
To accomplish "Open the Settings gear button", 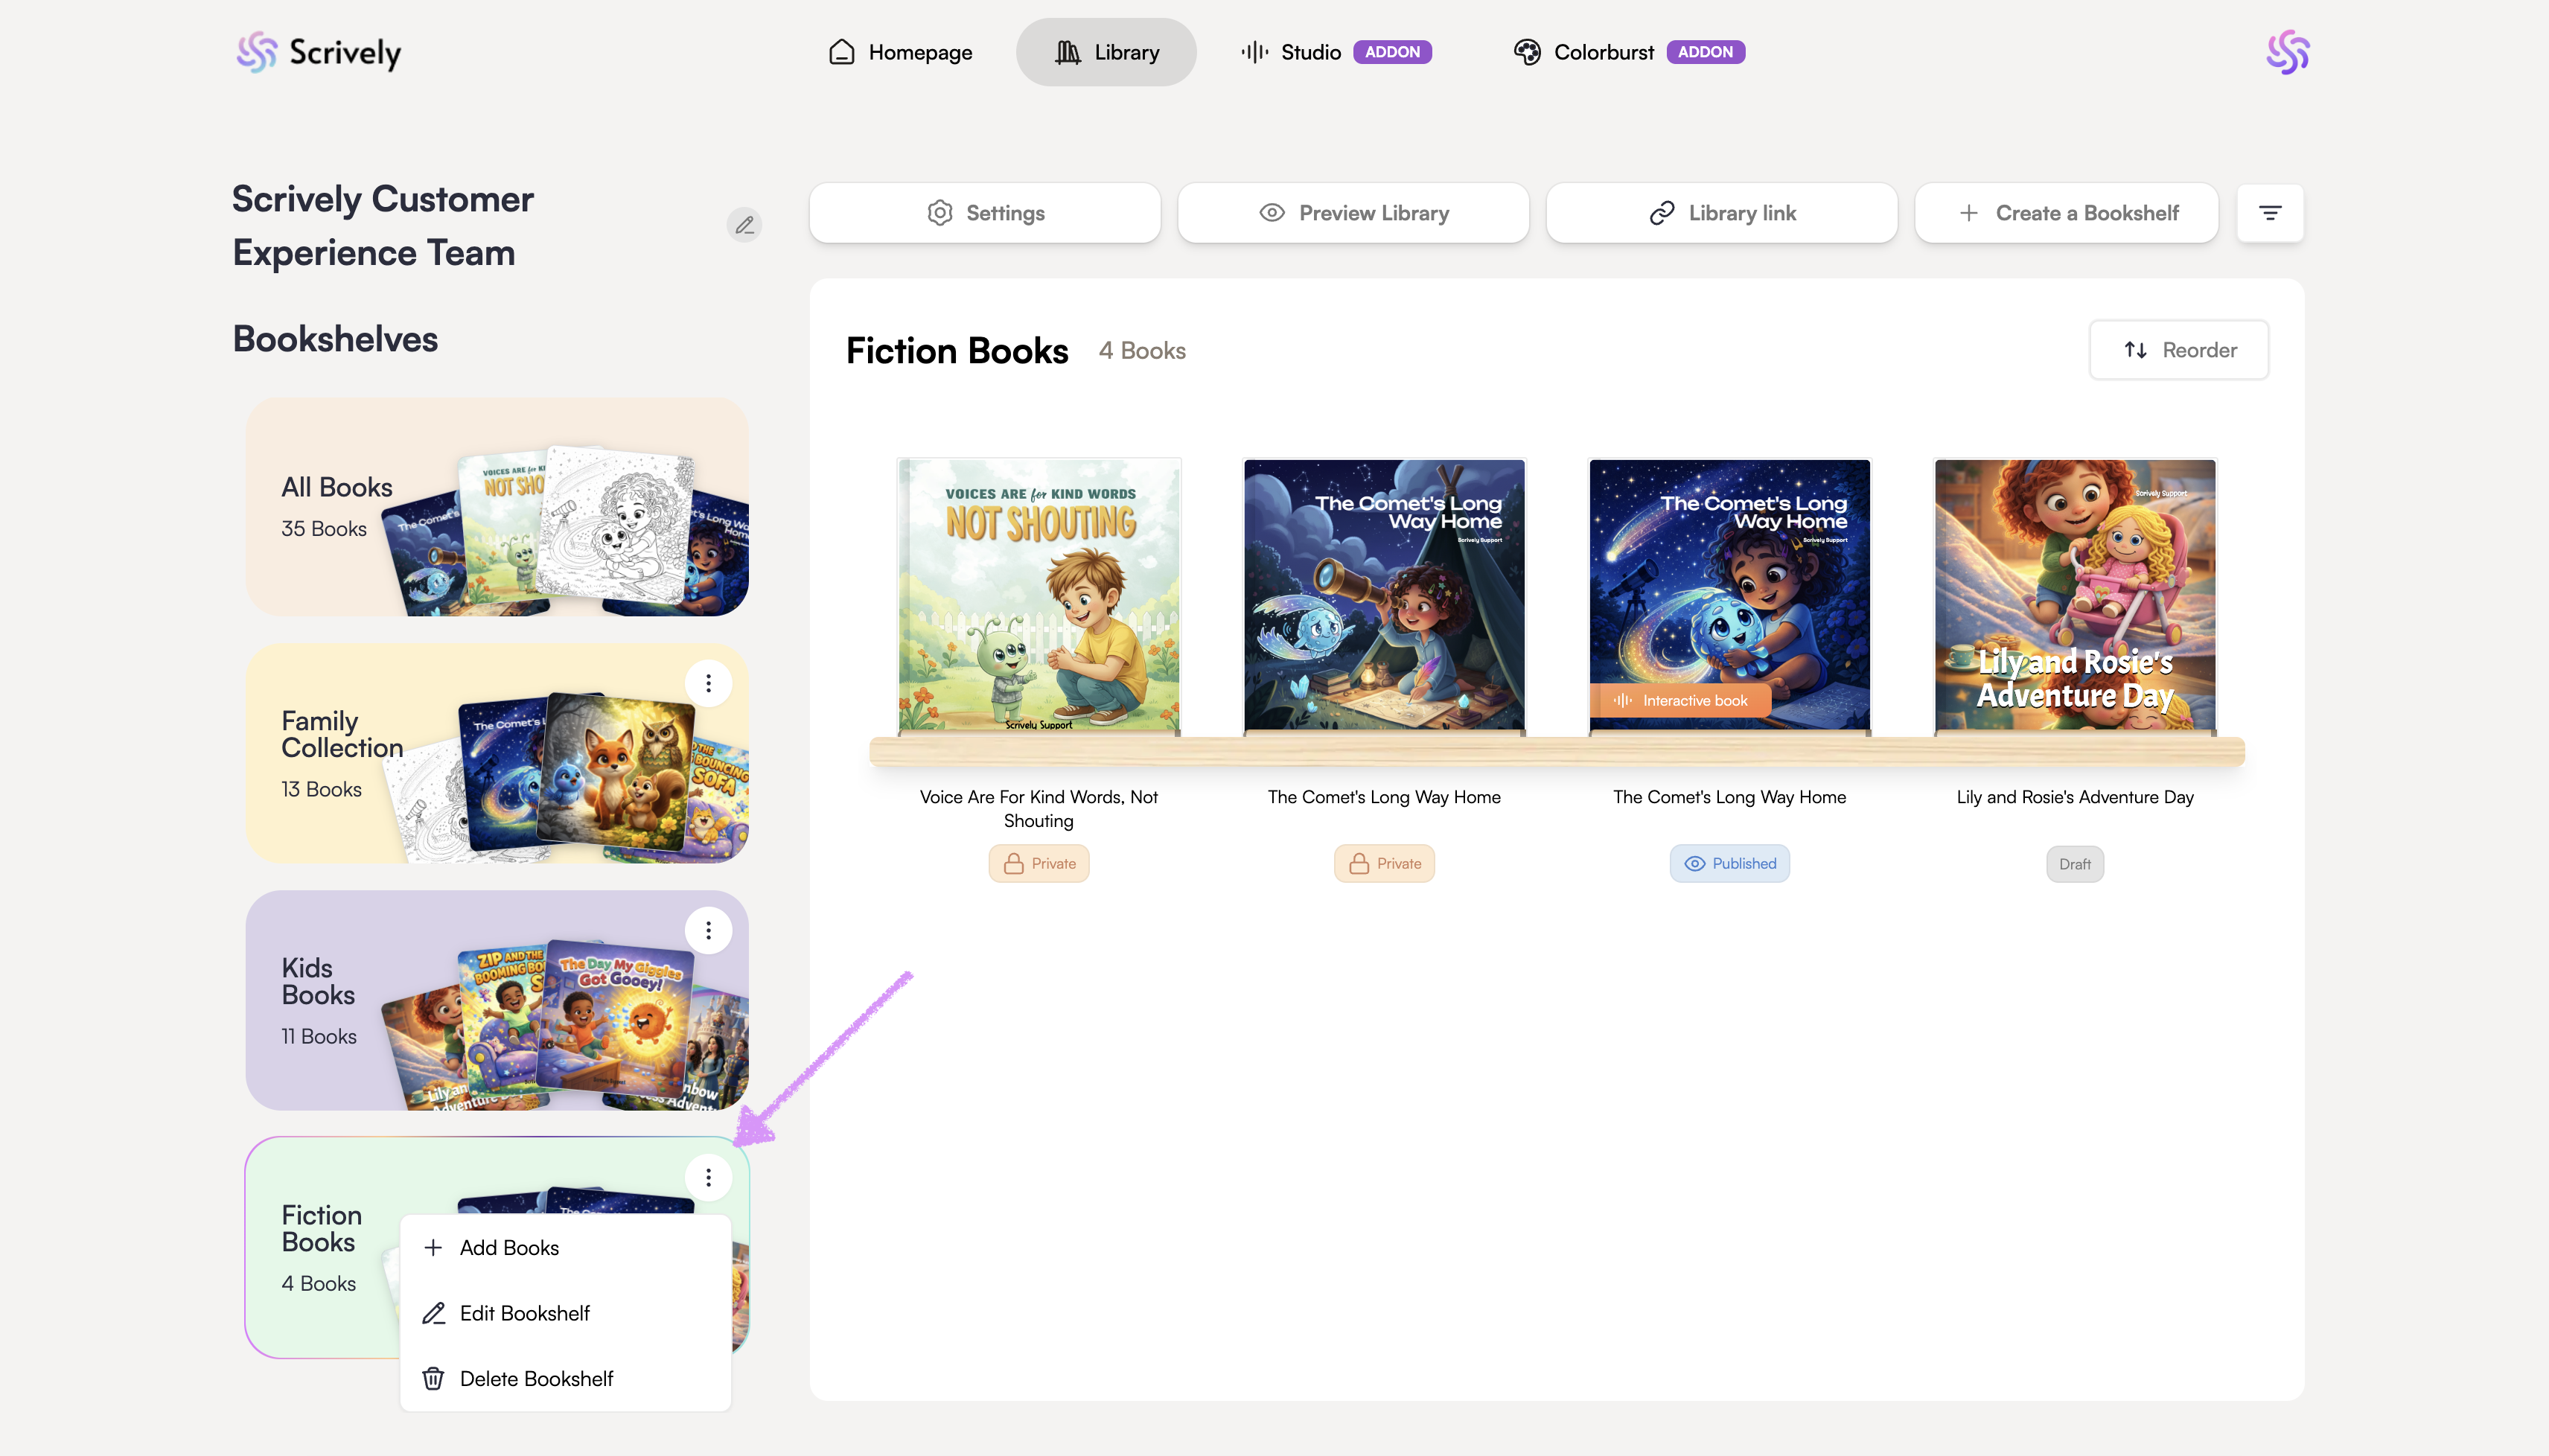I will pos(984,213).
